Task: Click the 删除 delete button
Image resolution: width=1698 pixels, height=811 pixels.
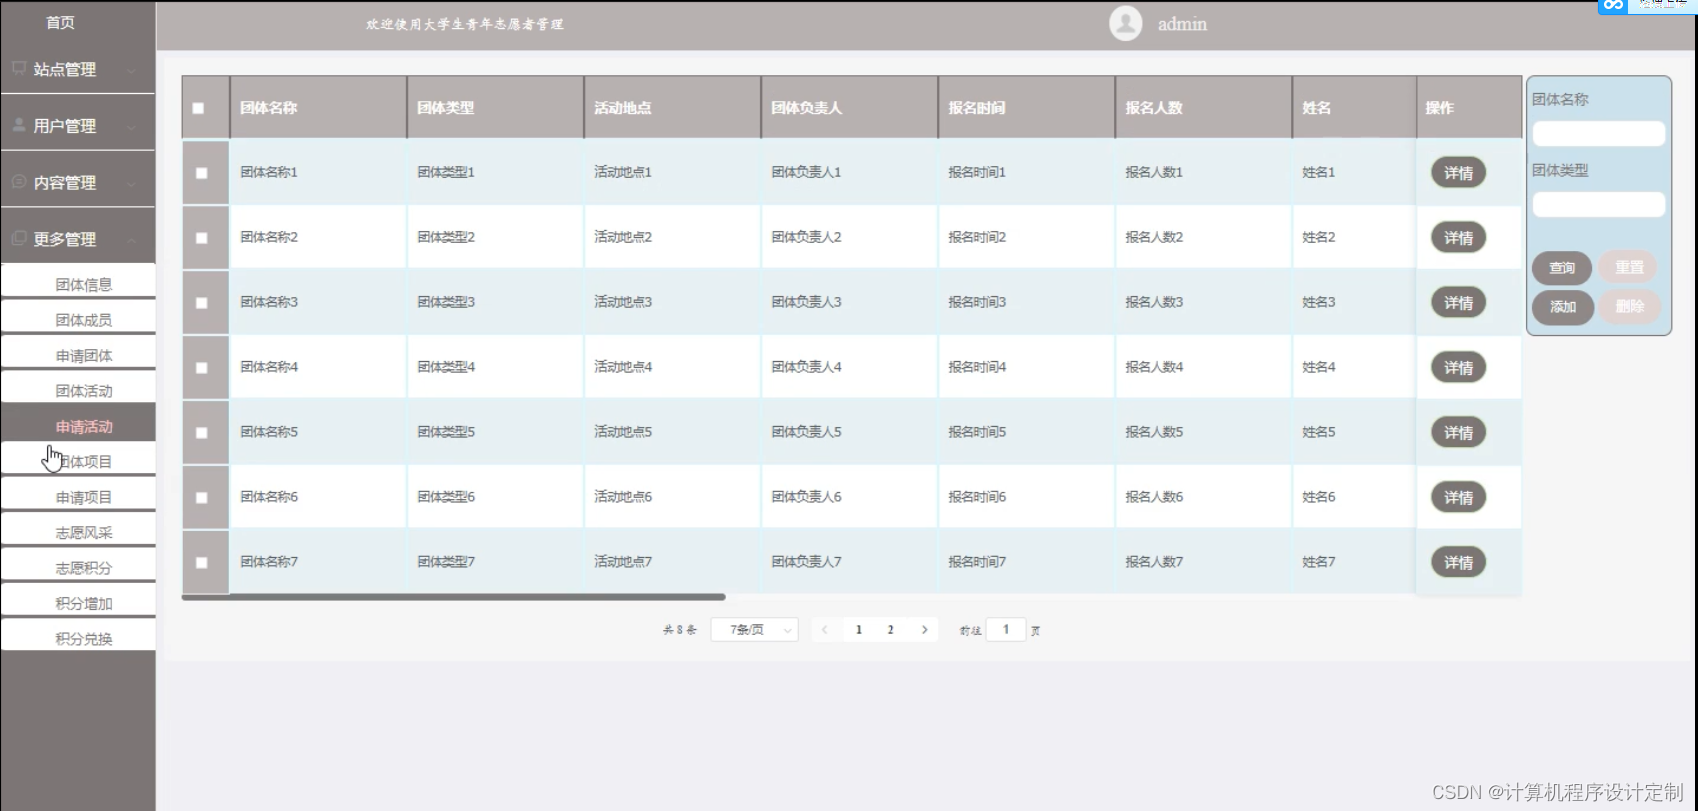Action: point(1629,307)
